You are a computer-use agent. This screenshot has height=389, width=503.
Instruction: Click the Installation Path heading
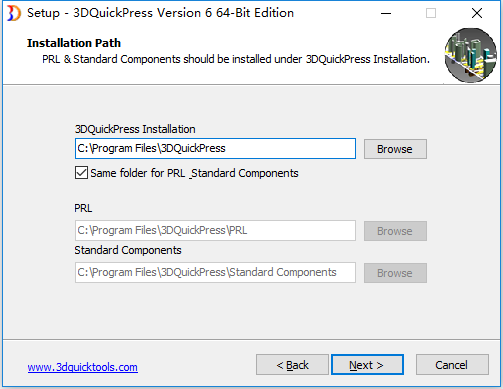point(74,43)
